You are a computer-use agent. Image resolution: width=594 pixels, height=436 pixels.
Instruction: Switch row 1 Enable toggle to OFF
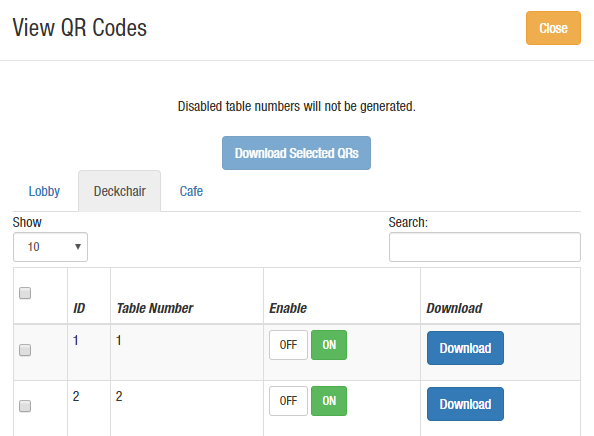(288, 345)
